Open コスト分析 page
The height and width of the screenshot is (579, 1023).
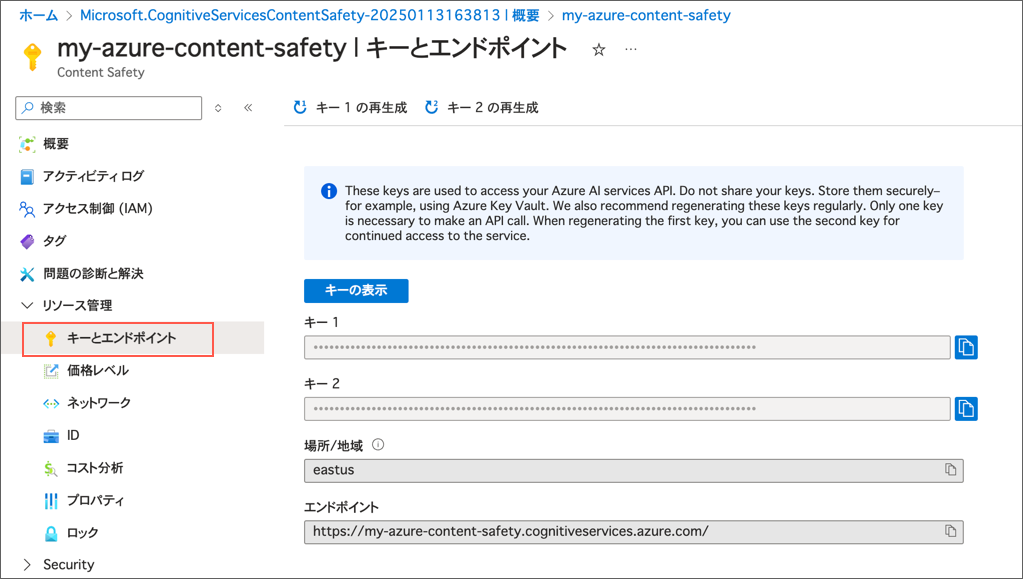coord(95,468)
